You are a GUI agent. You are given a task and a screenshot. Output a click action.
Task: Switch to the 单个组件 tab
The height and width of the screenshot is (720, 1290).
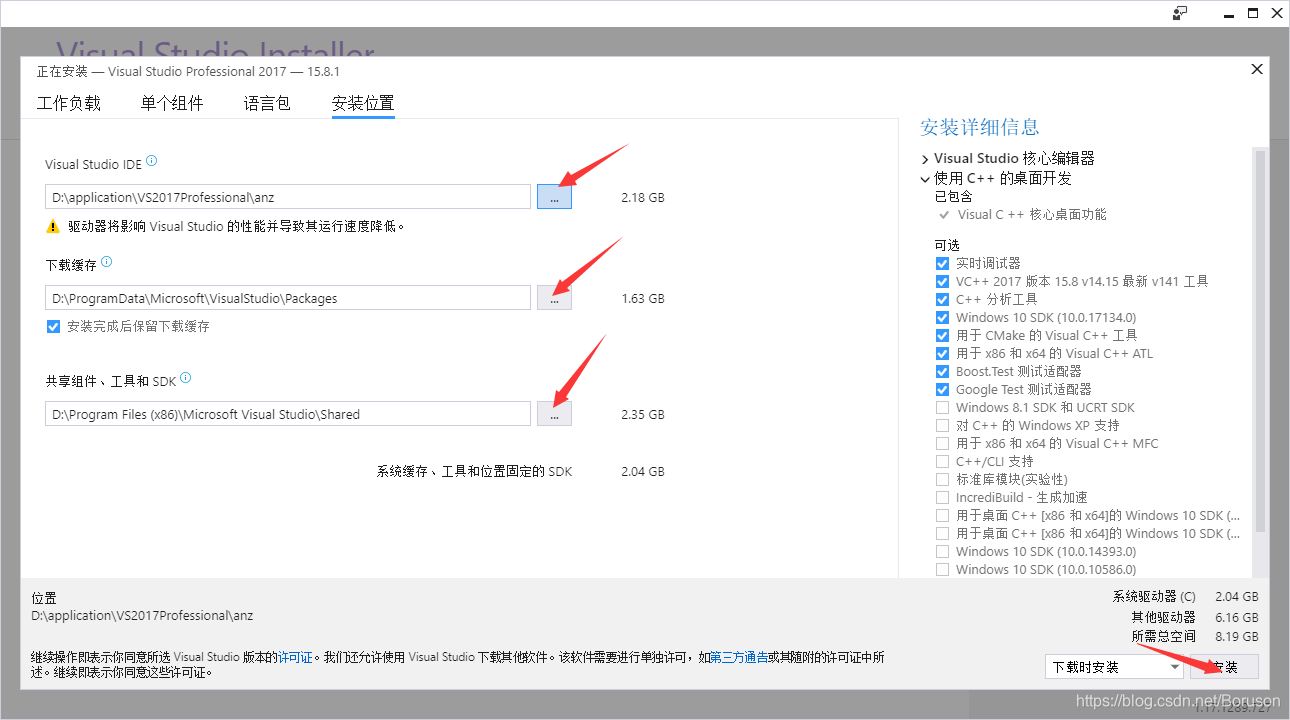coord(172,103)
